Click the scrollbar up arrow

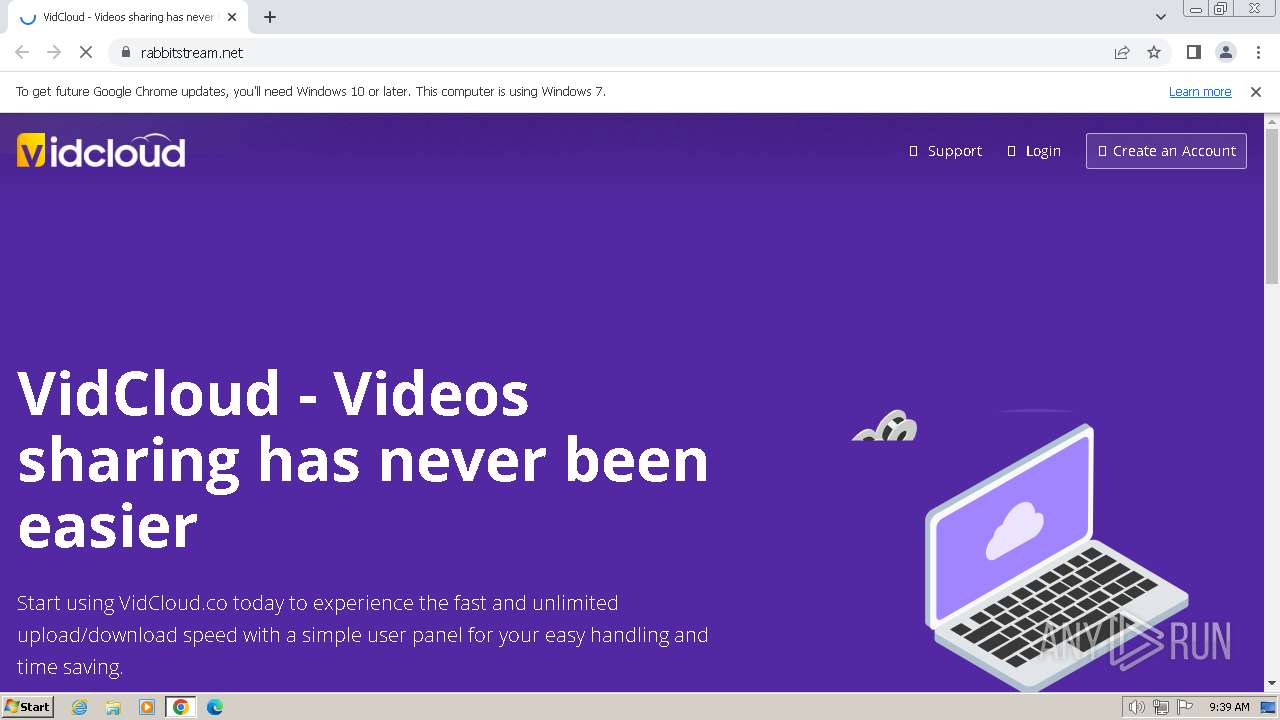click(1272, 121)
